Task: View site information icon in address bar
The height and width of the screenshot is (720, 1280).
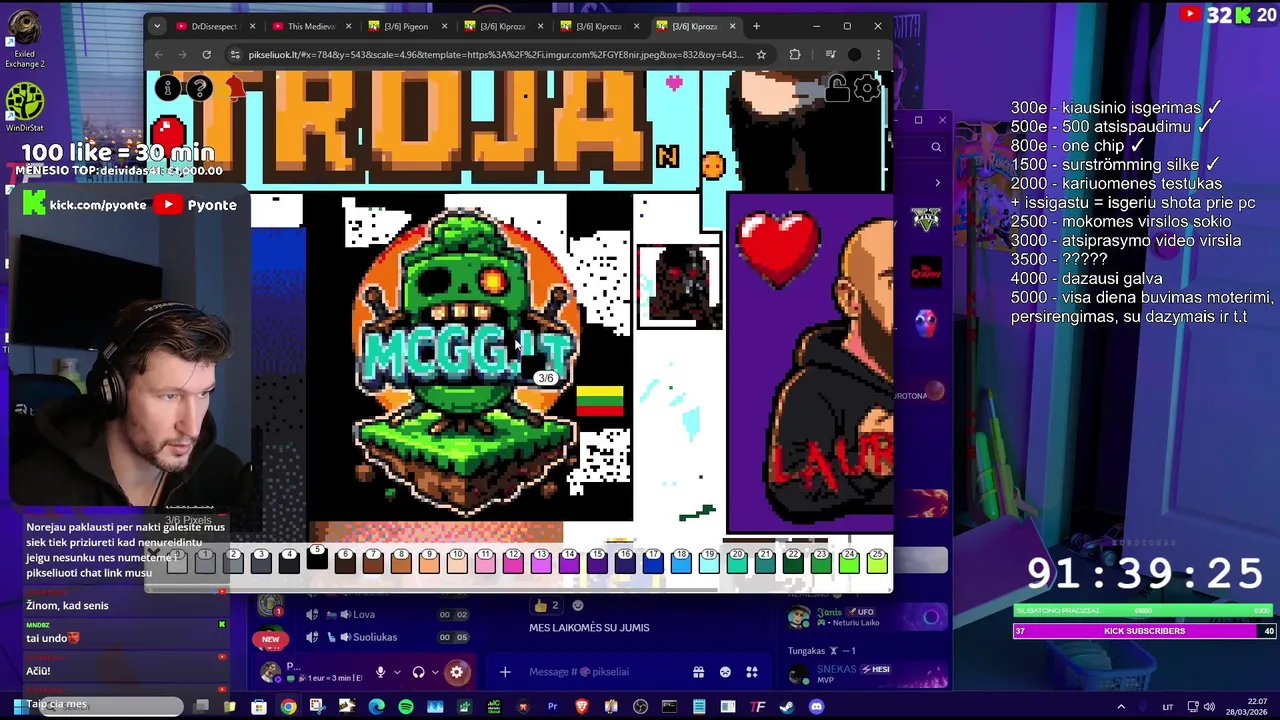Action: coord(235,55)
